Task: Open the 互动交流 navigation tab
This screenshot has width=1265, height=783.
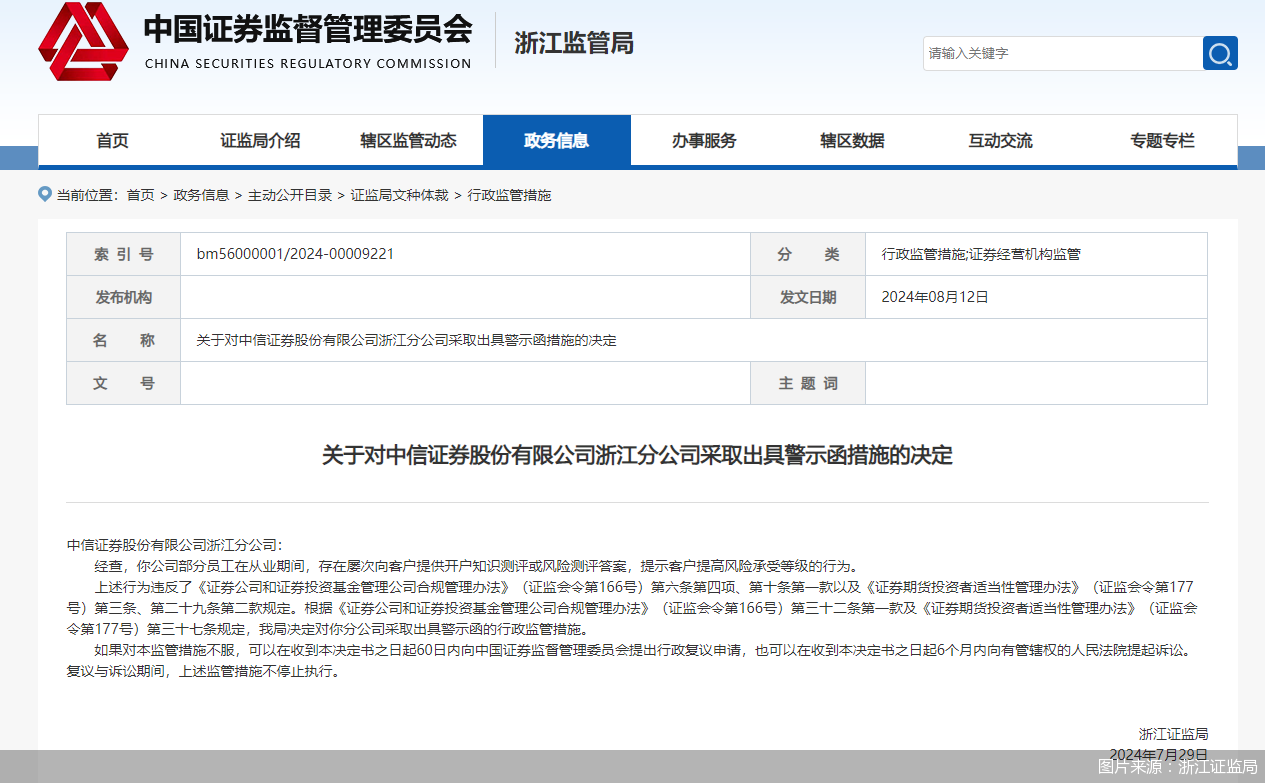Action: coord(1000,141)
